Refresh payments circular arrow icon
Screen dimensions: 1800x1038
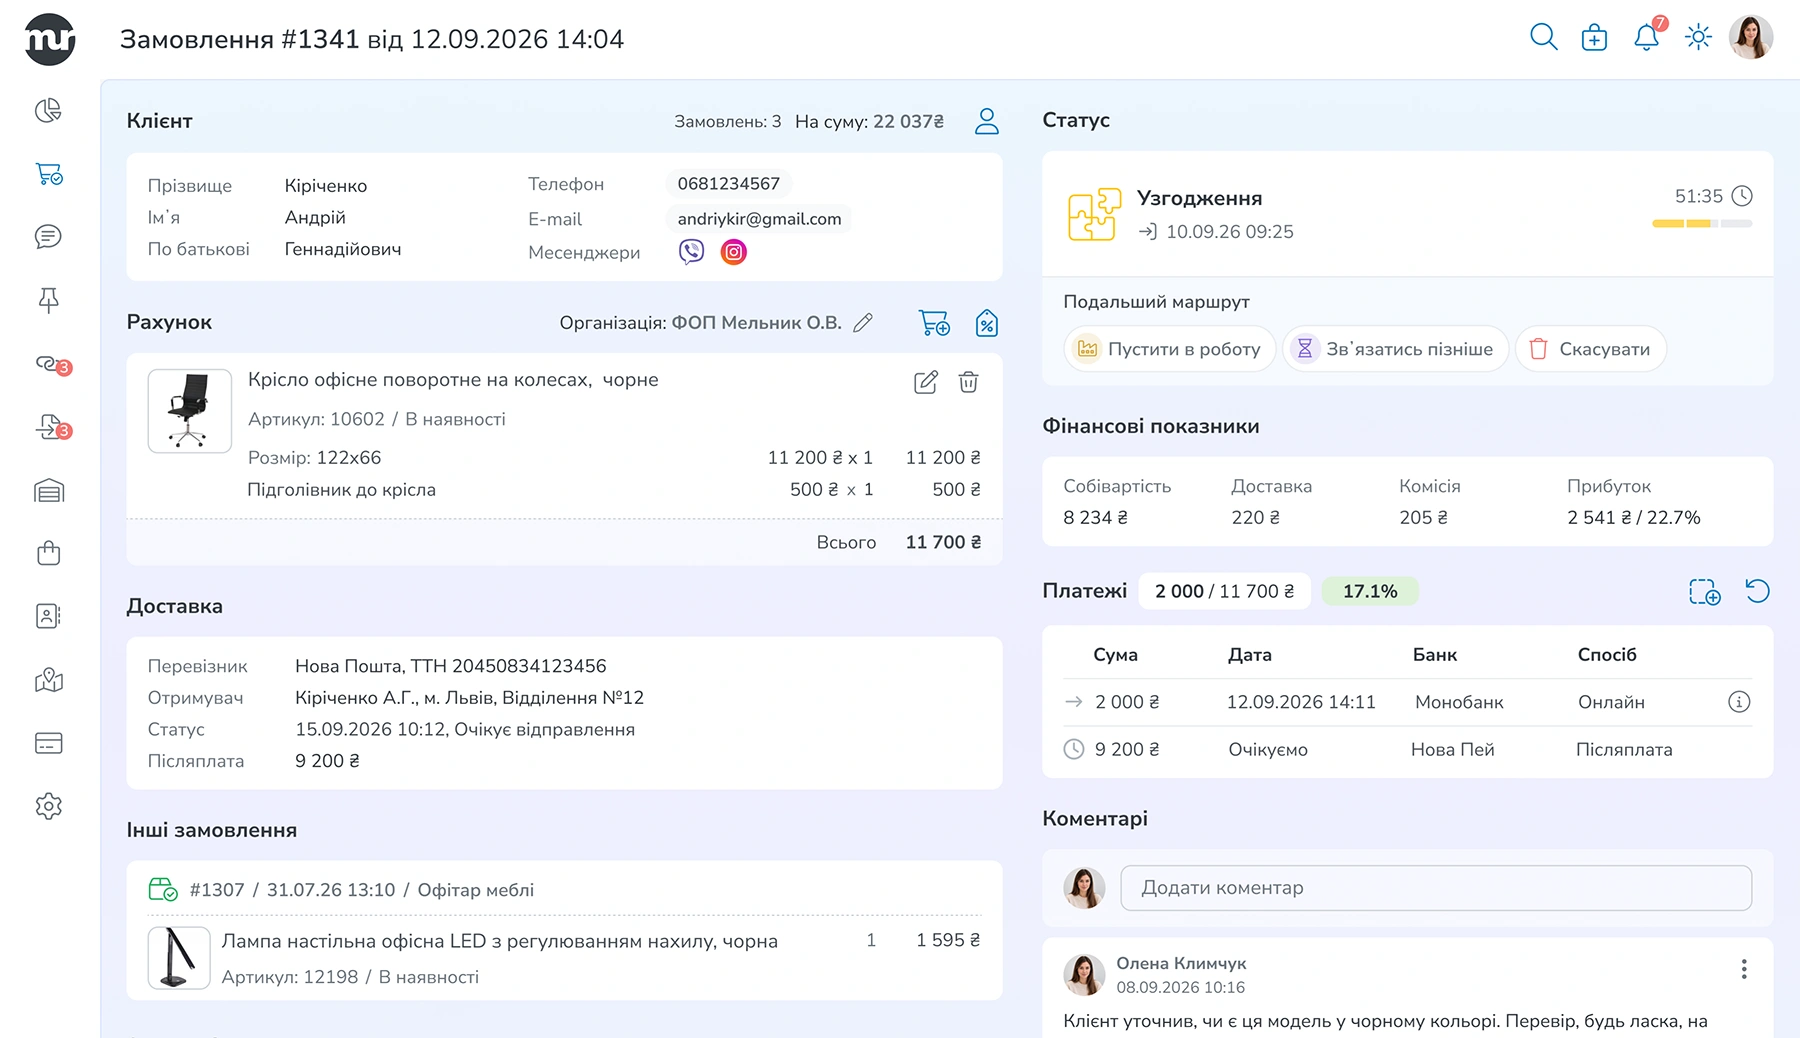[x=1757, y=591]
